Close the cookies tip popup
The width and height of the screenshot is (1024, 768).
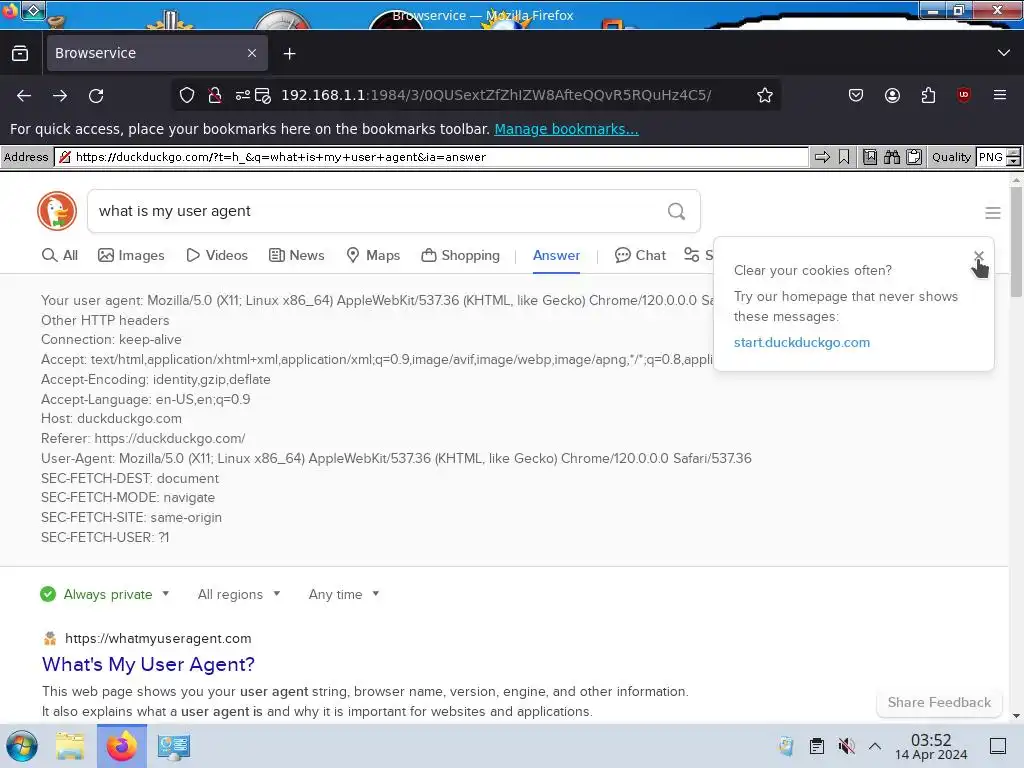pos(978,255)
